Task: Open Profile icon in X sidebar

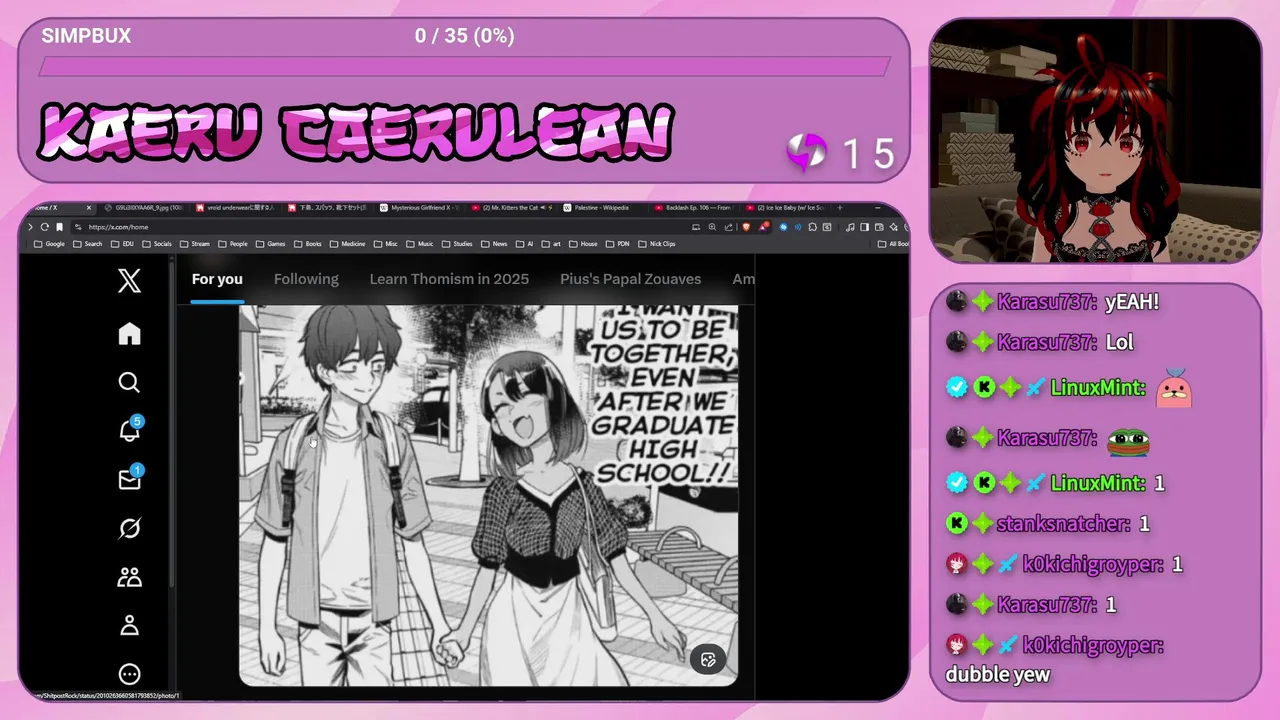Action: 129,626
